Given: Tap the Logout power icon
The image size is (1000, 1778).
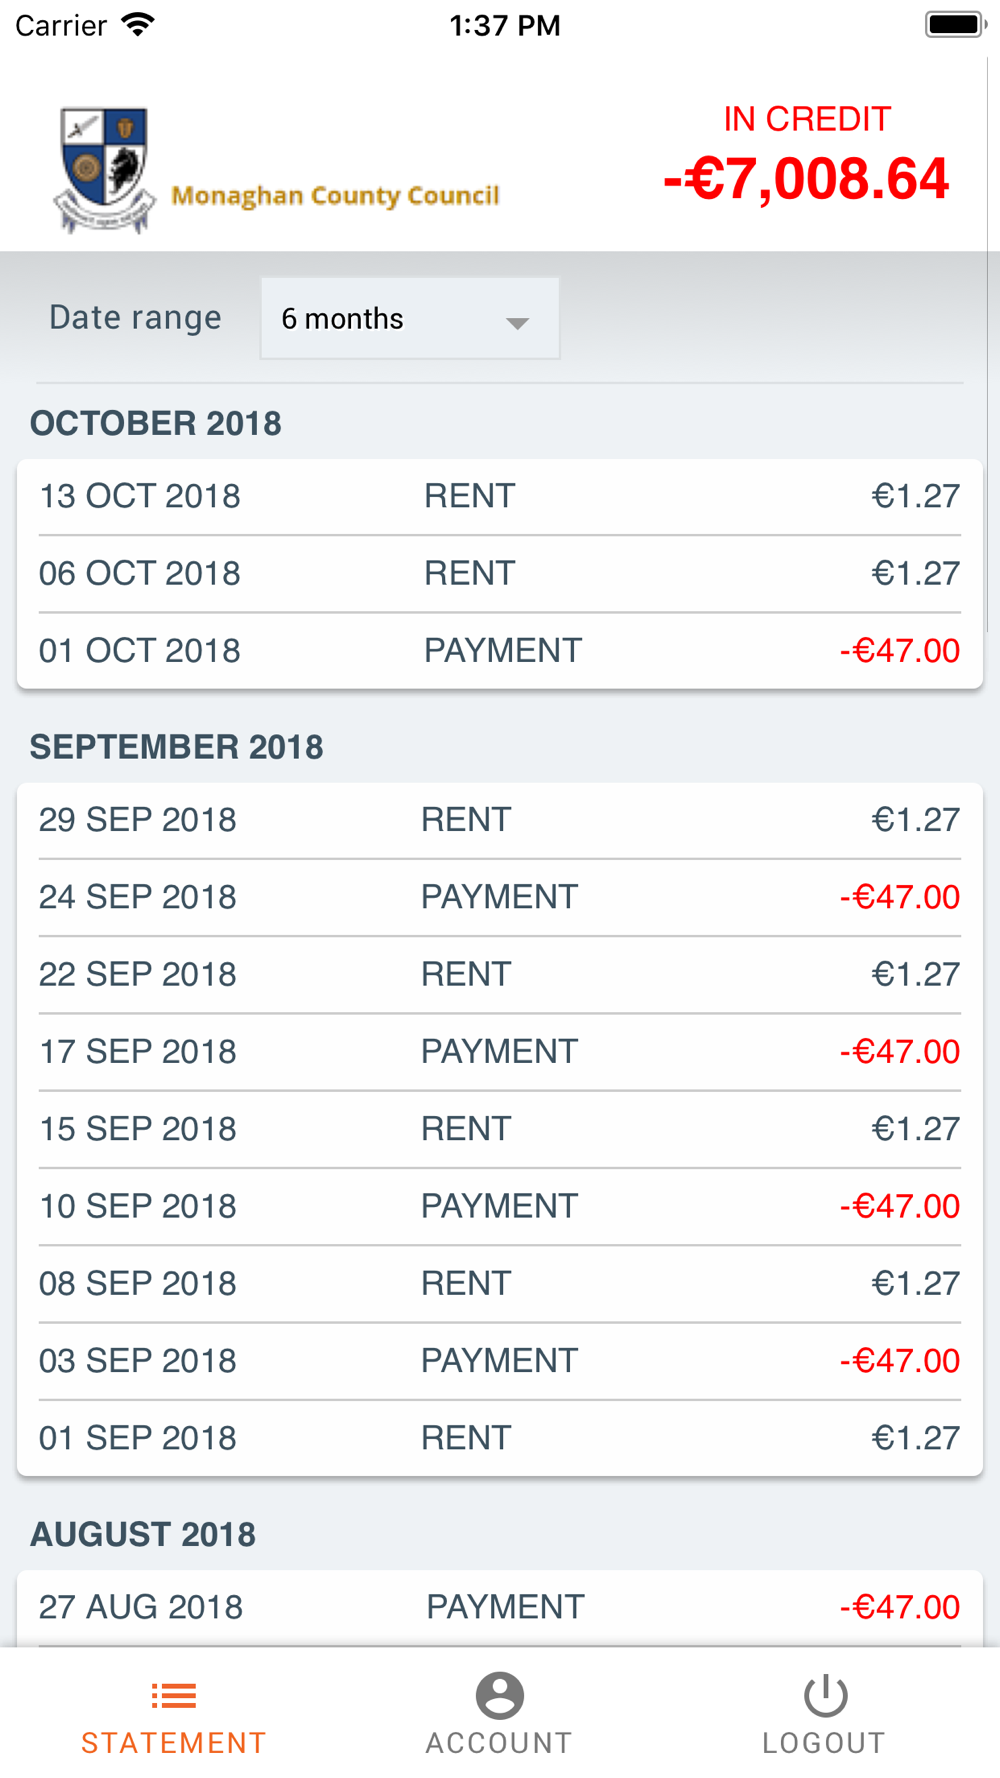Looking at the screenshot, I should click(x=825, y=1695).
